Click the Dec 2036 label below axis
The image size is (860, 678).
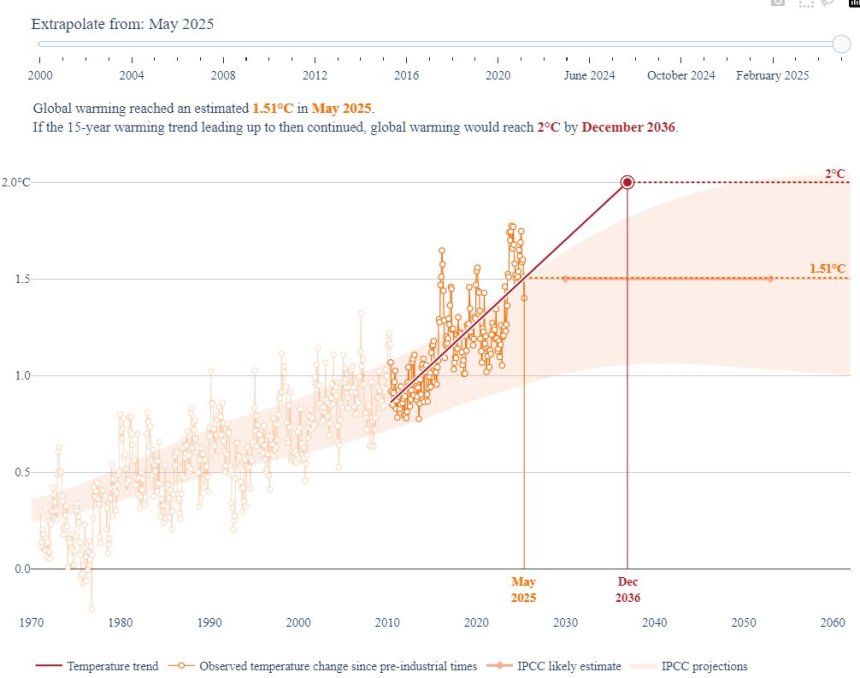coord(627,589)
